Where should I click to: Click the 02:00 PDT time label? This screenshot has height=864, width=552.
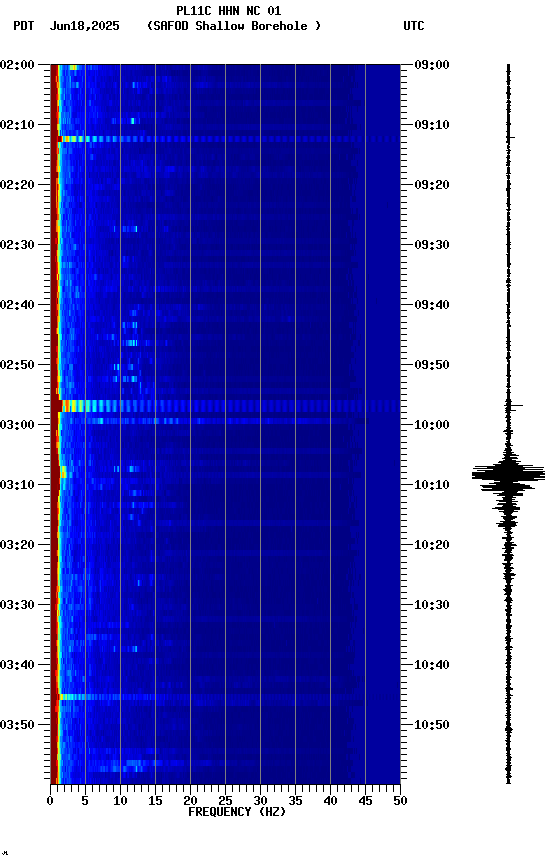[x=17, y=64]
